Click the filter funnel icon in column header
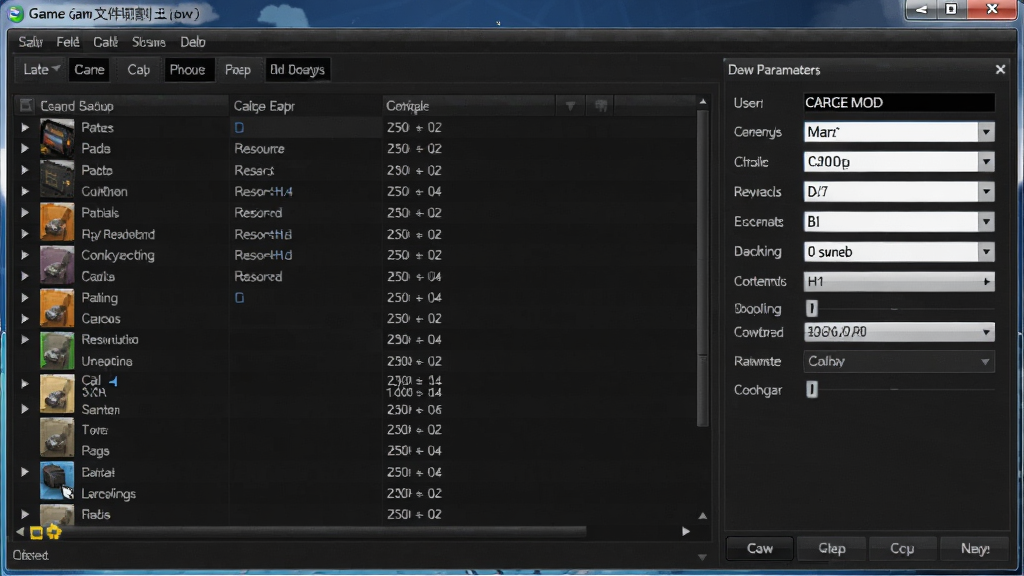Viewport: 1024px width, 576px height. 570,106
